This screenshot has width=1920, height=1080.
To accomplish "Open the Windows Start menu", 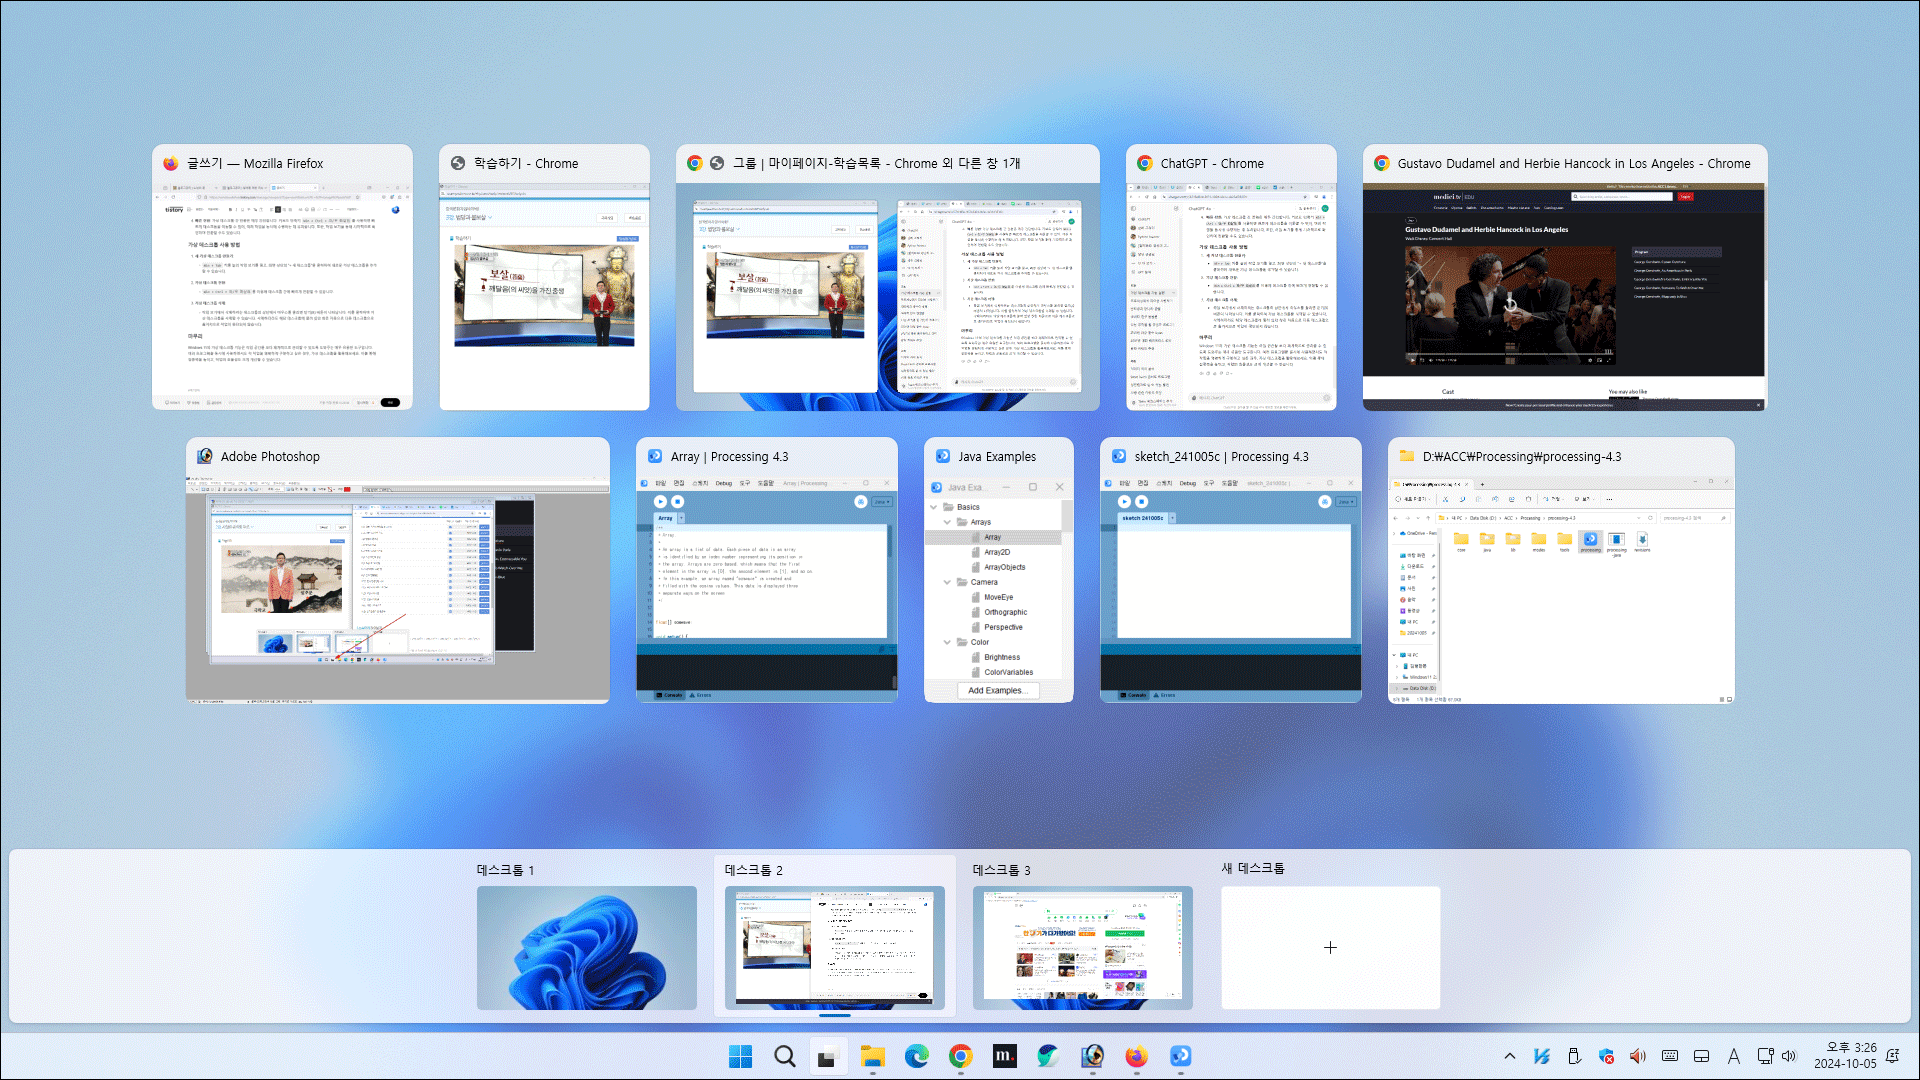I will [x=740, y=1056].
